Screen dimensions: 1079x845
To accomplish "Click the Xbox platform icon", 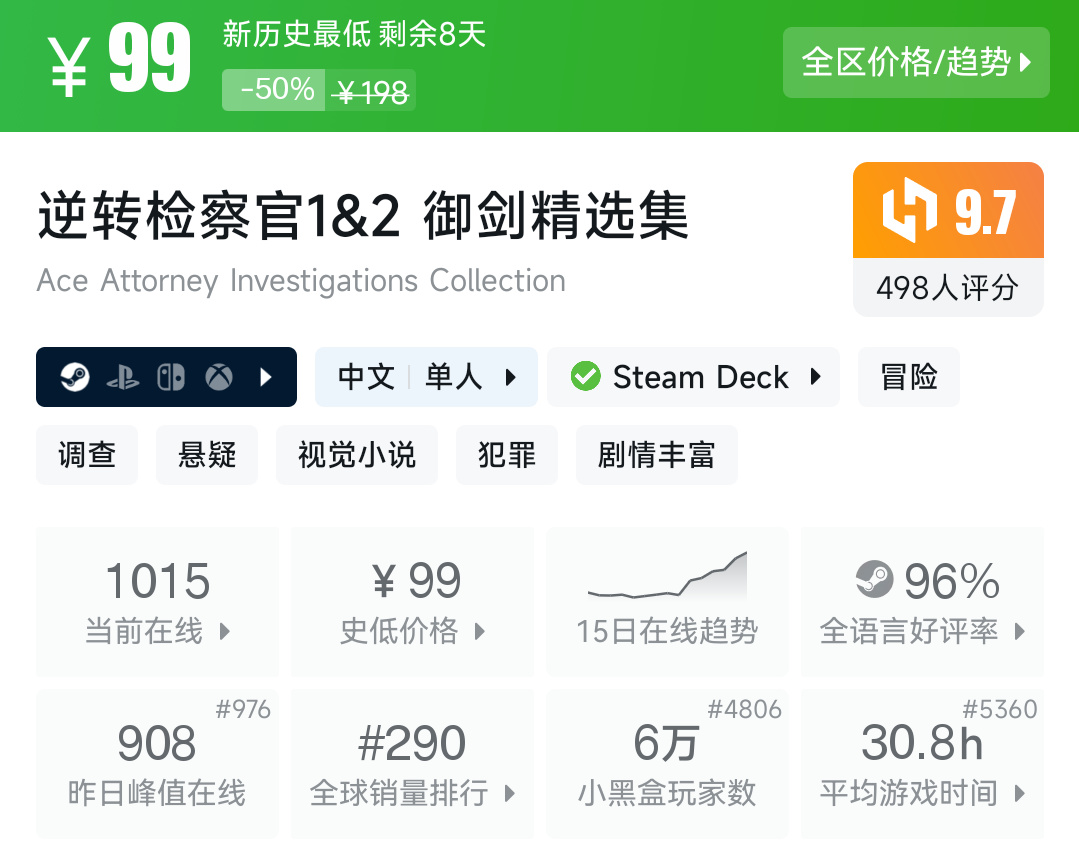I will (219, 377).
